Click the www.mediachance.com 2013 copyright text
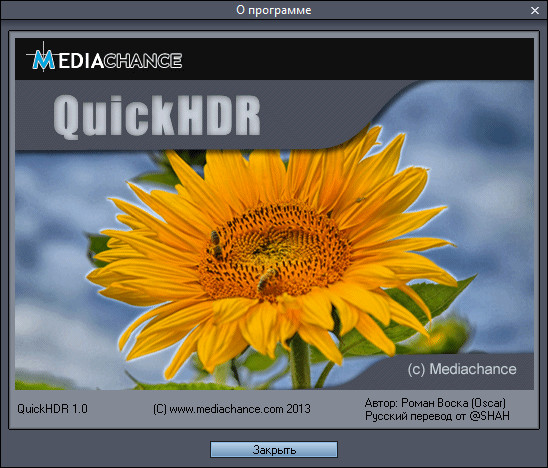 [232, 409]
